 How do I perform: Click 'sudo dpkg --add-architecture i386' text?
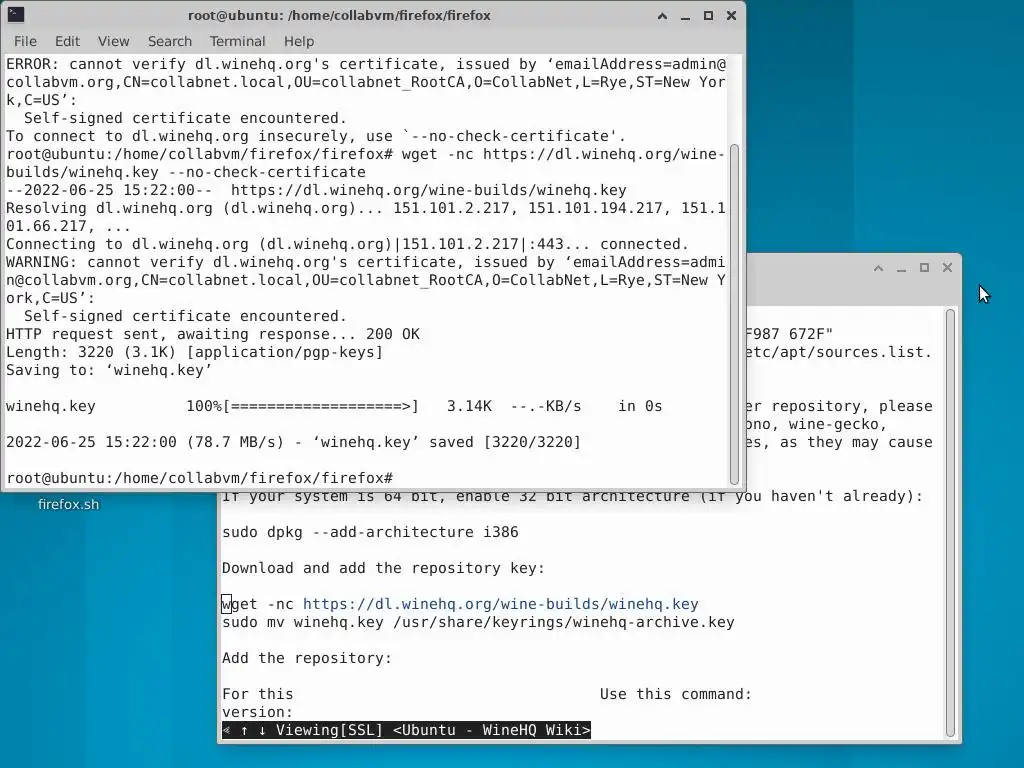(x=370, y=532)
